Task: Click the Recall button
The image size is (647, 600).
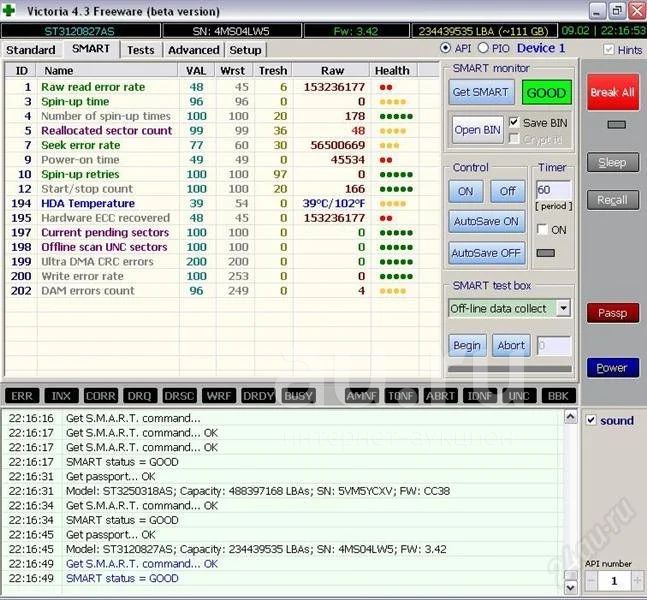Action: [613, 200]
